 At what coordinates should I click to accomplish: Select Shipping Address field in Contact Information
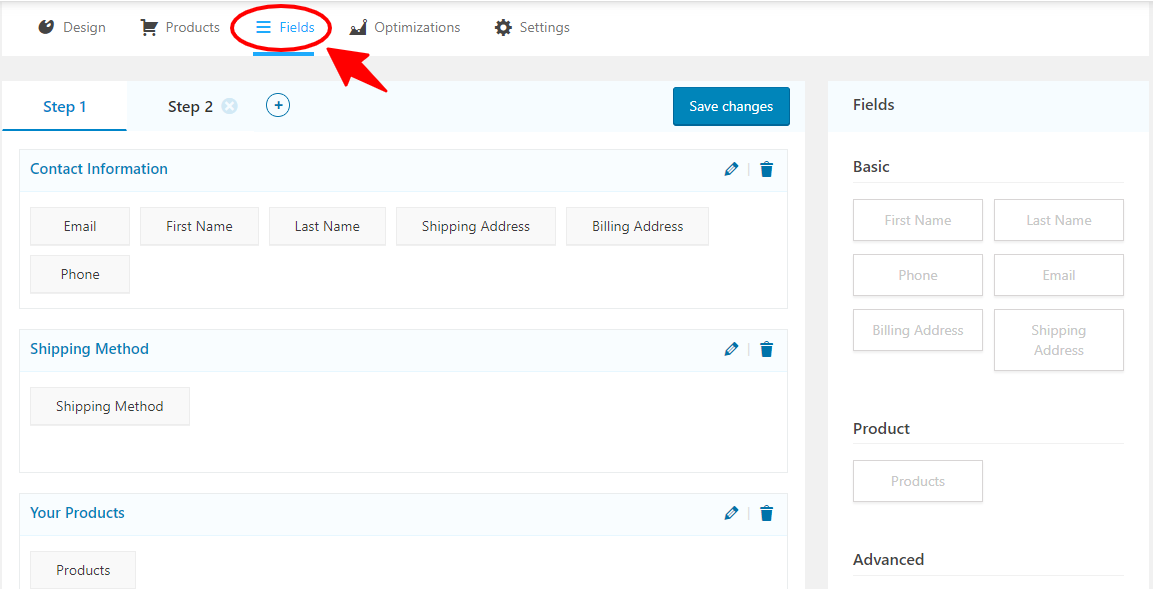[x=476, y=226]
